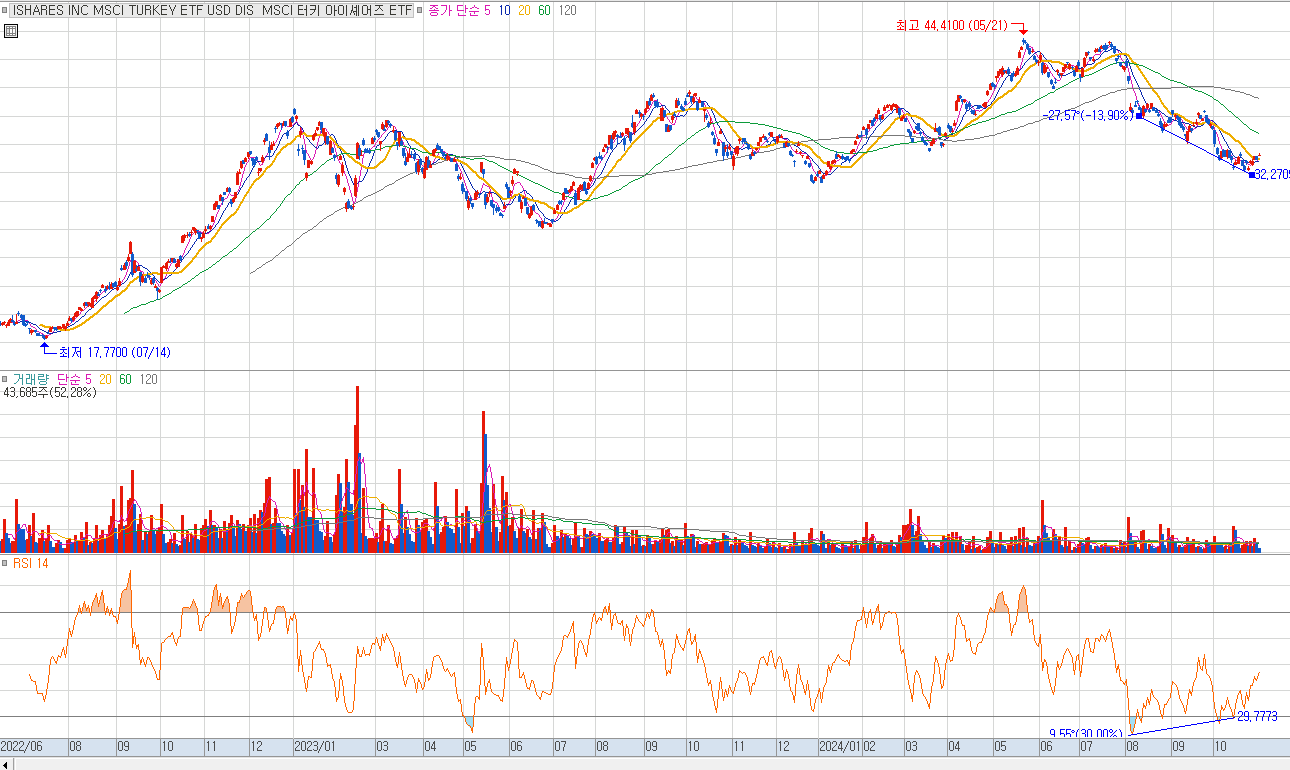Click the 29,7773 RSI value label
Screen dimensions: 1290x770
(x=1257, y=716)
